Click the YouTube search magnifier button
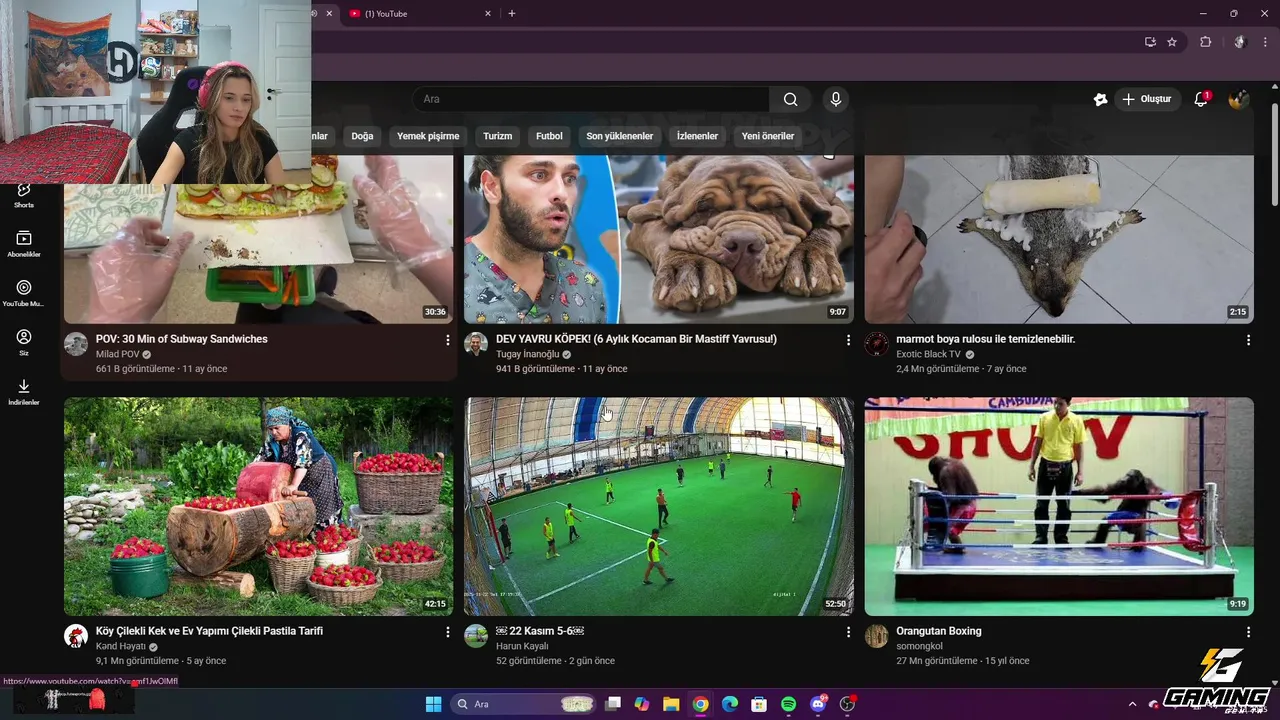The image size is (1280, 720). click(790, 99)
